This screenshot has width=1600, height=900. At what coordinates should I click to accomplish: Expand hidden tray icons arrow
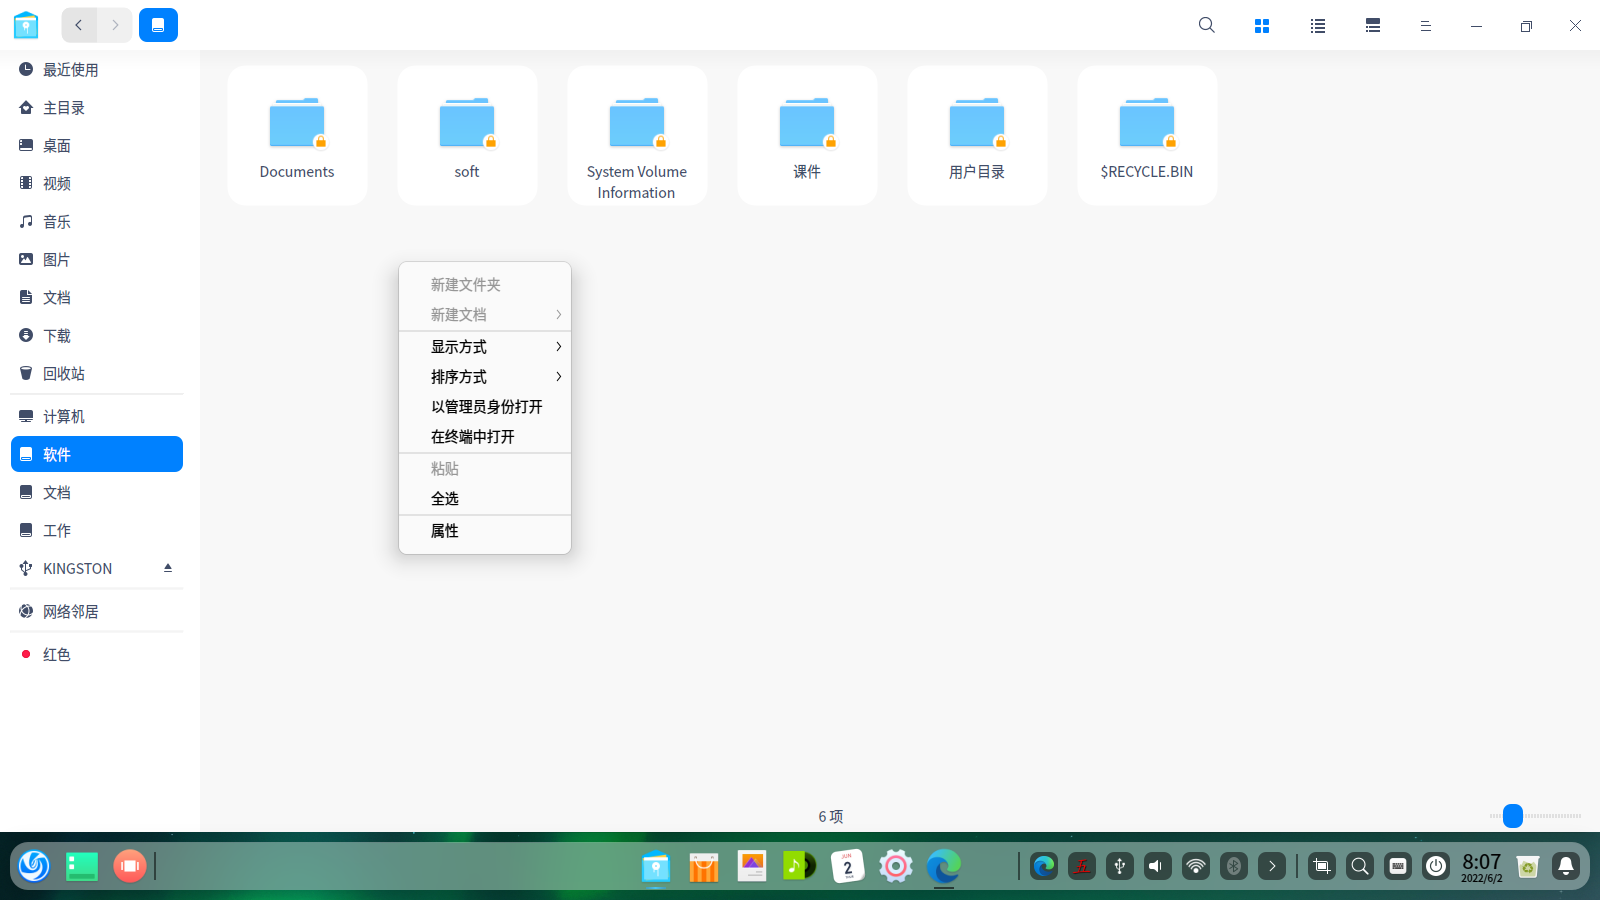tap(1272, 866)
